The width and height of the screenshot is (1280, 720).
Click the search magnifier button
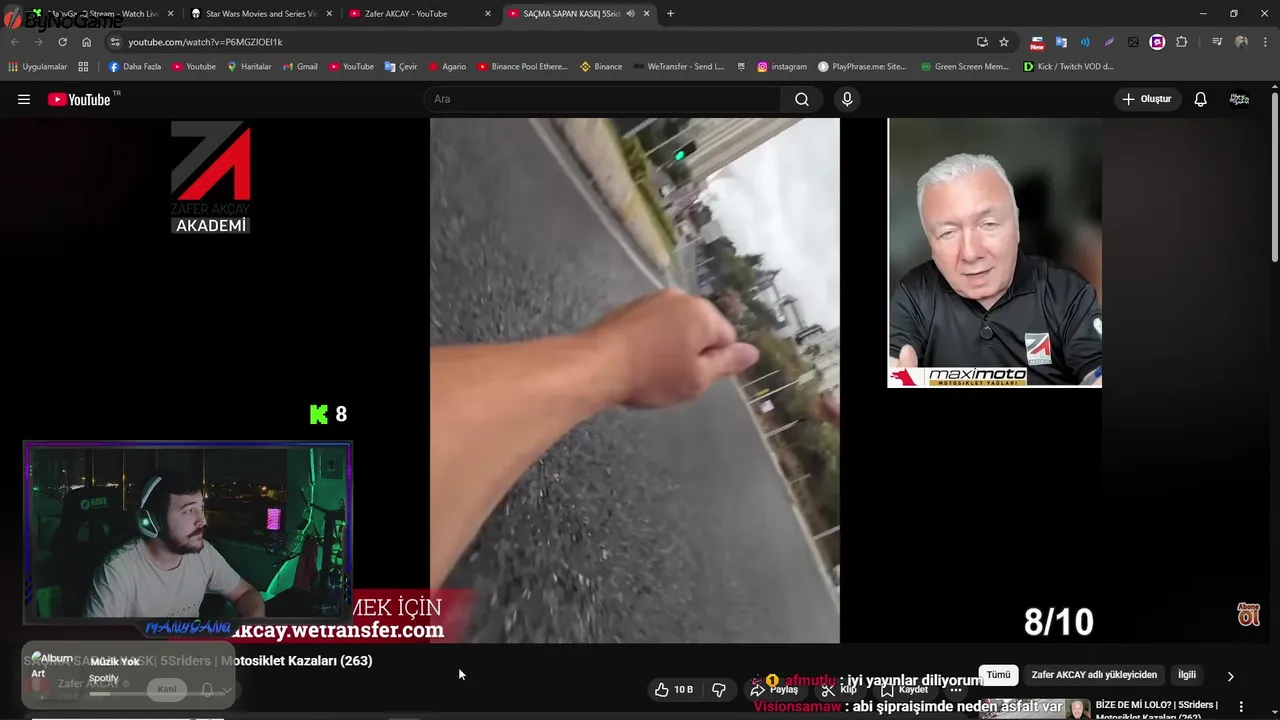pyautogui.click(x=802, y=99)
